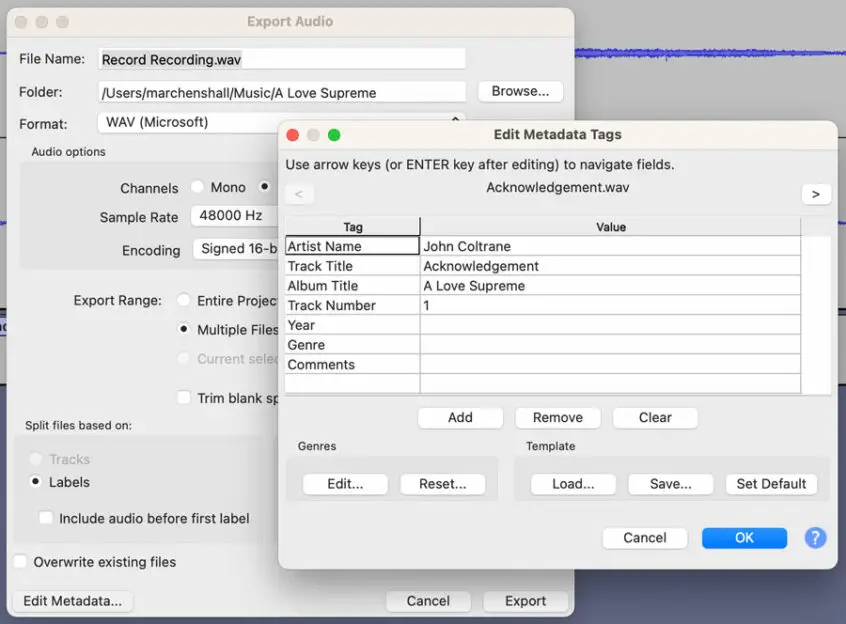Load a metadata template
Image resolution: width=846 pixels, height=624 pixels.
pyautogui.click(x=572, y=483)
